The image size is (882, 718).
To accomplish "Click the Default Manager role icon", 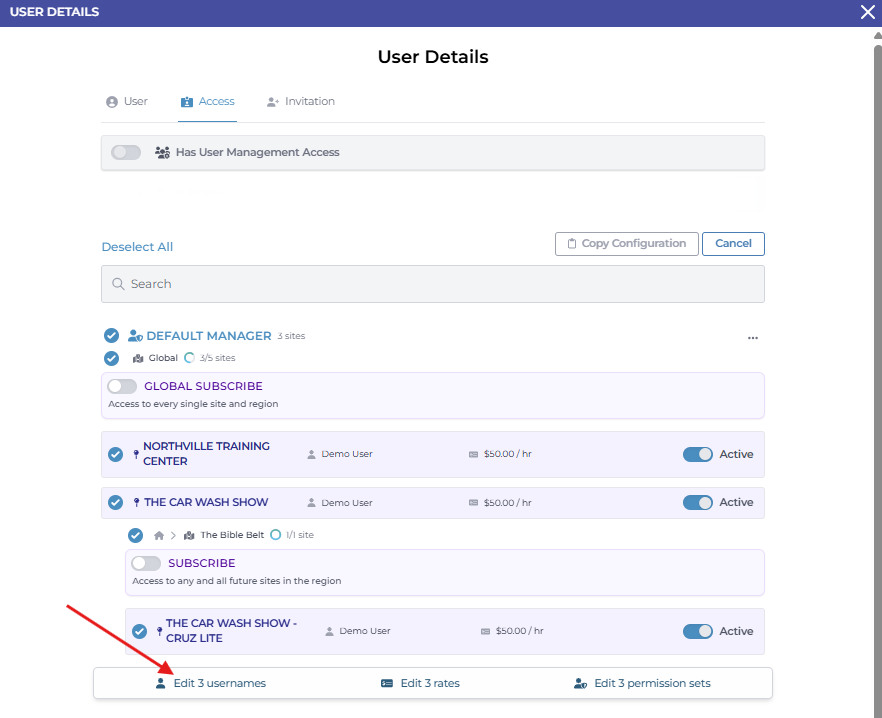I will (x=135, y=336).
